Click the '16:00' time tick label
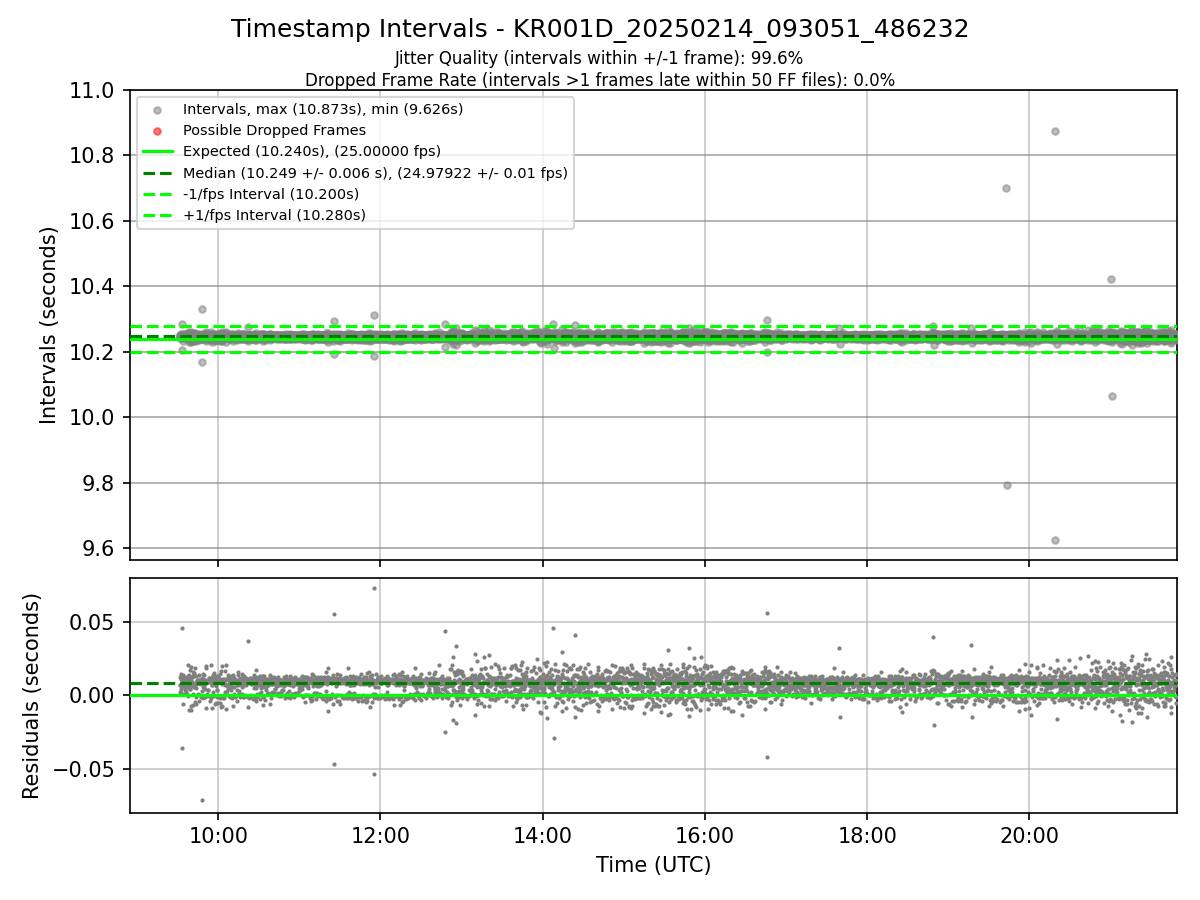This screenshot has width=1200, height=900. tap(705, 836)
